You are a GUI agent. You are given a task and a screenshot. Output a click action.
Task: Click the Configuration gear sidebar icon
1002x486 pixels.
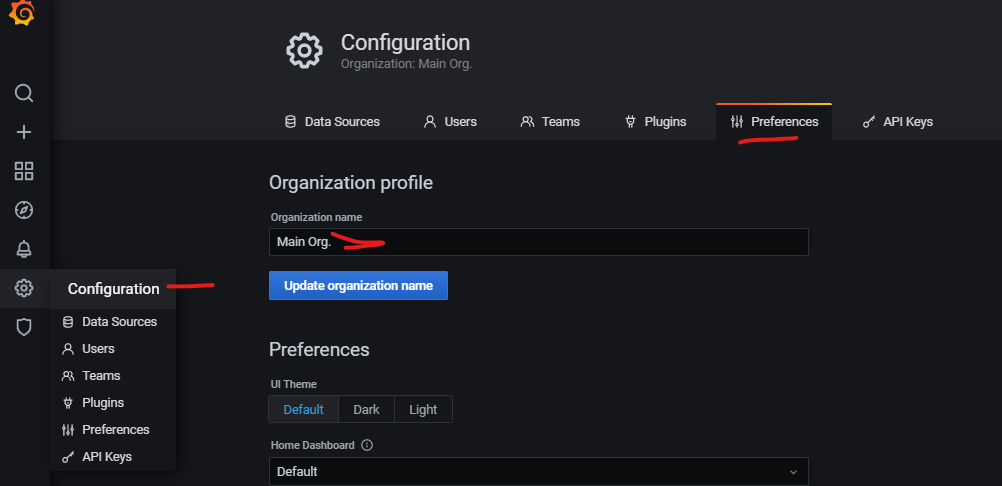[x=24, y=288]
